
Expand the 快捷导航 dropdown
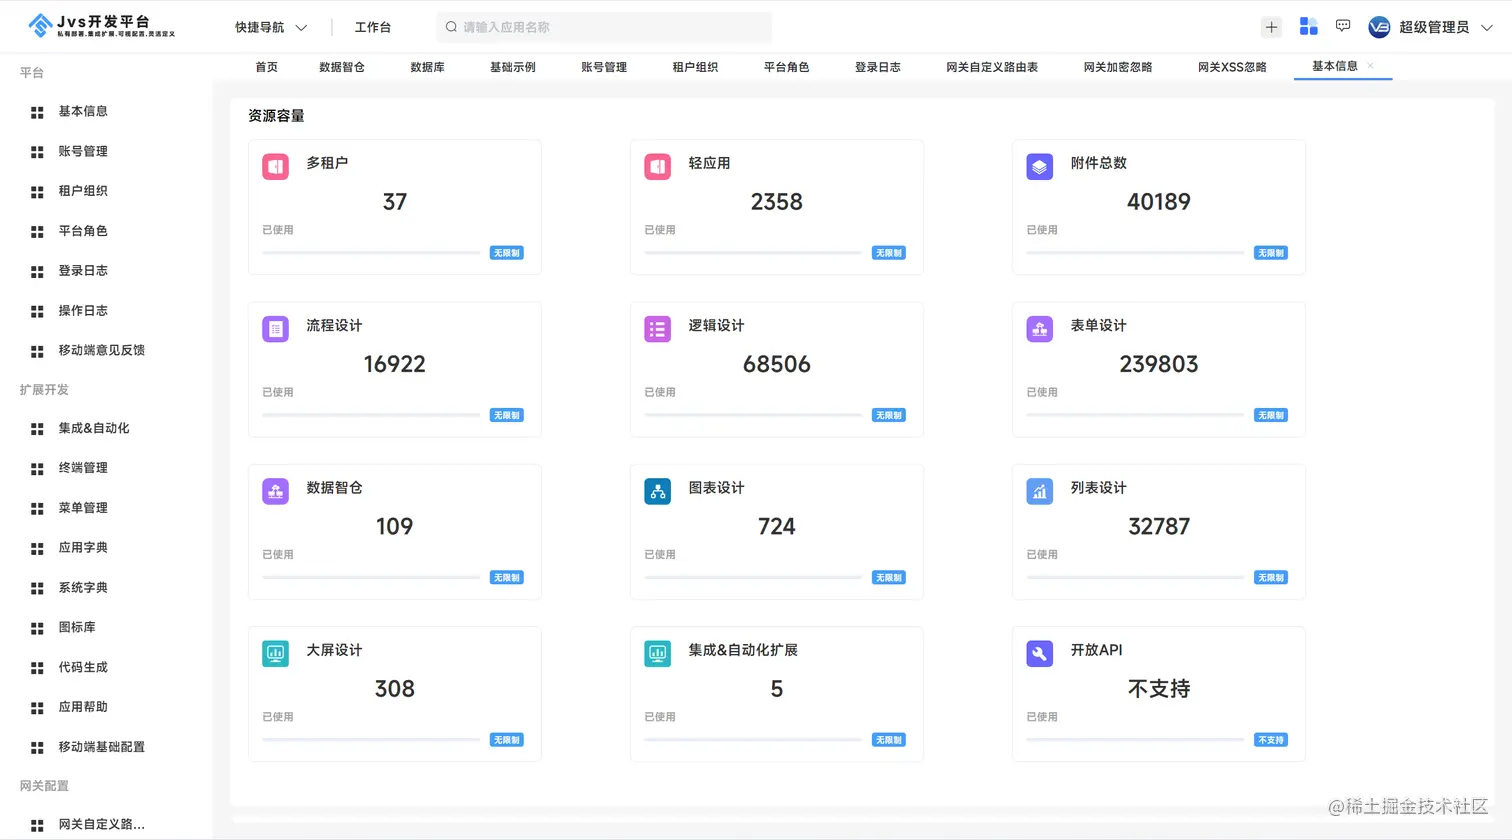pyautogui.click(x=271, y=27)
